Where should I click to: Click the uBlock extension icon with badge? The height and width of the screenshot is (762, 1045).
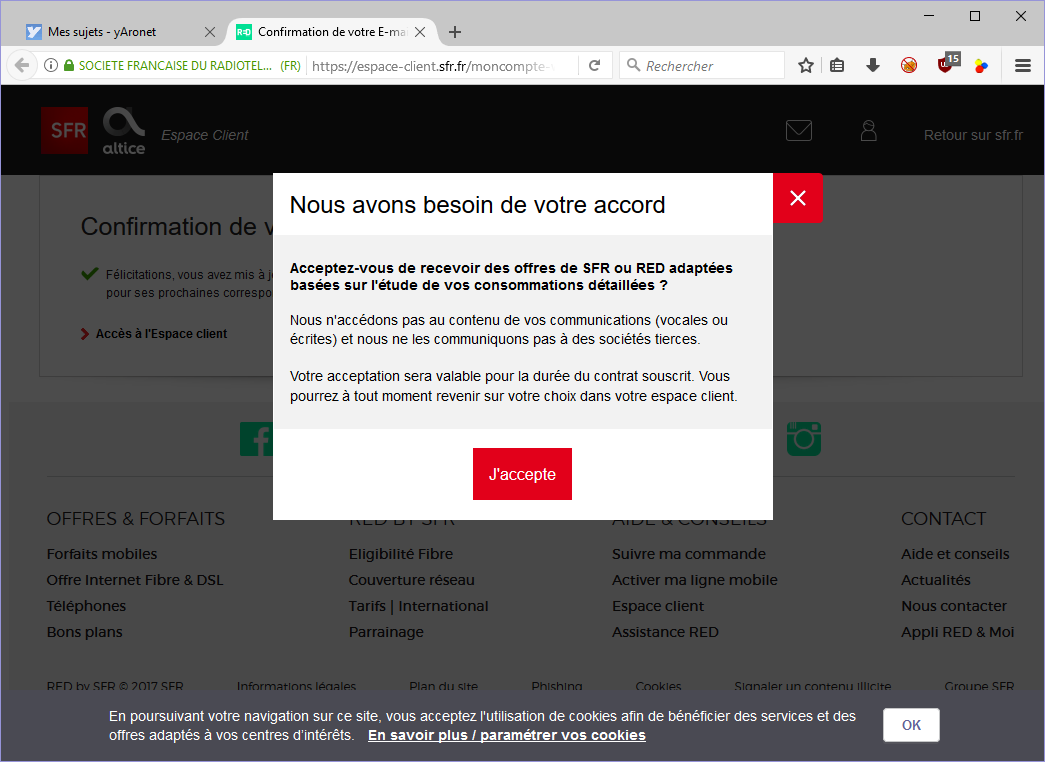coord(945,66)
